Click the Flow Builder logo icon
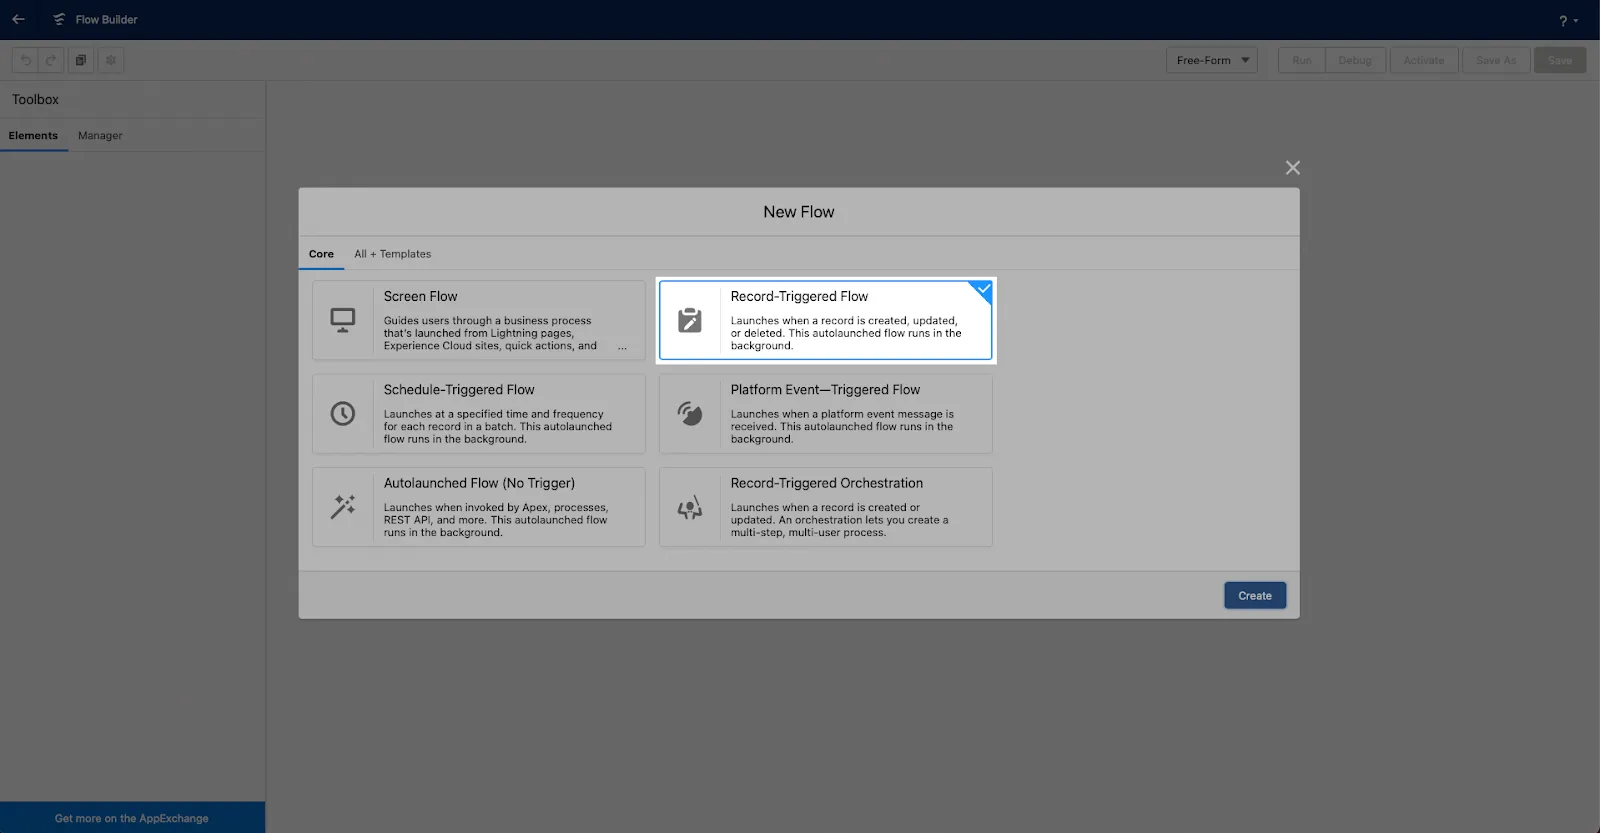Viewport: 1600px width, 833px height. pos(59,19)
